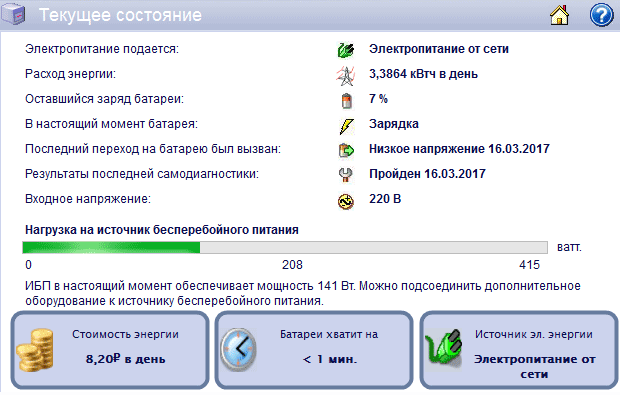Viewport: 620px width, 395px height.
Task: Click the power tower icon for Расход энергии
Action: tap(346, 76)
